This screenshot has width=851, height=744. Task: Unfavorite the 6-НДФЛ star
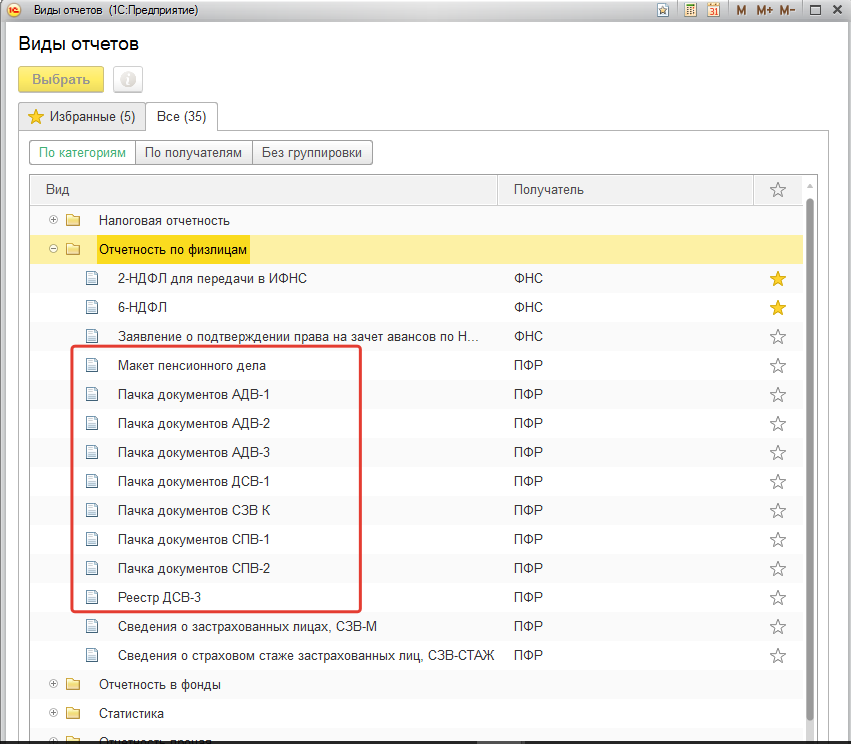[778, 308]
